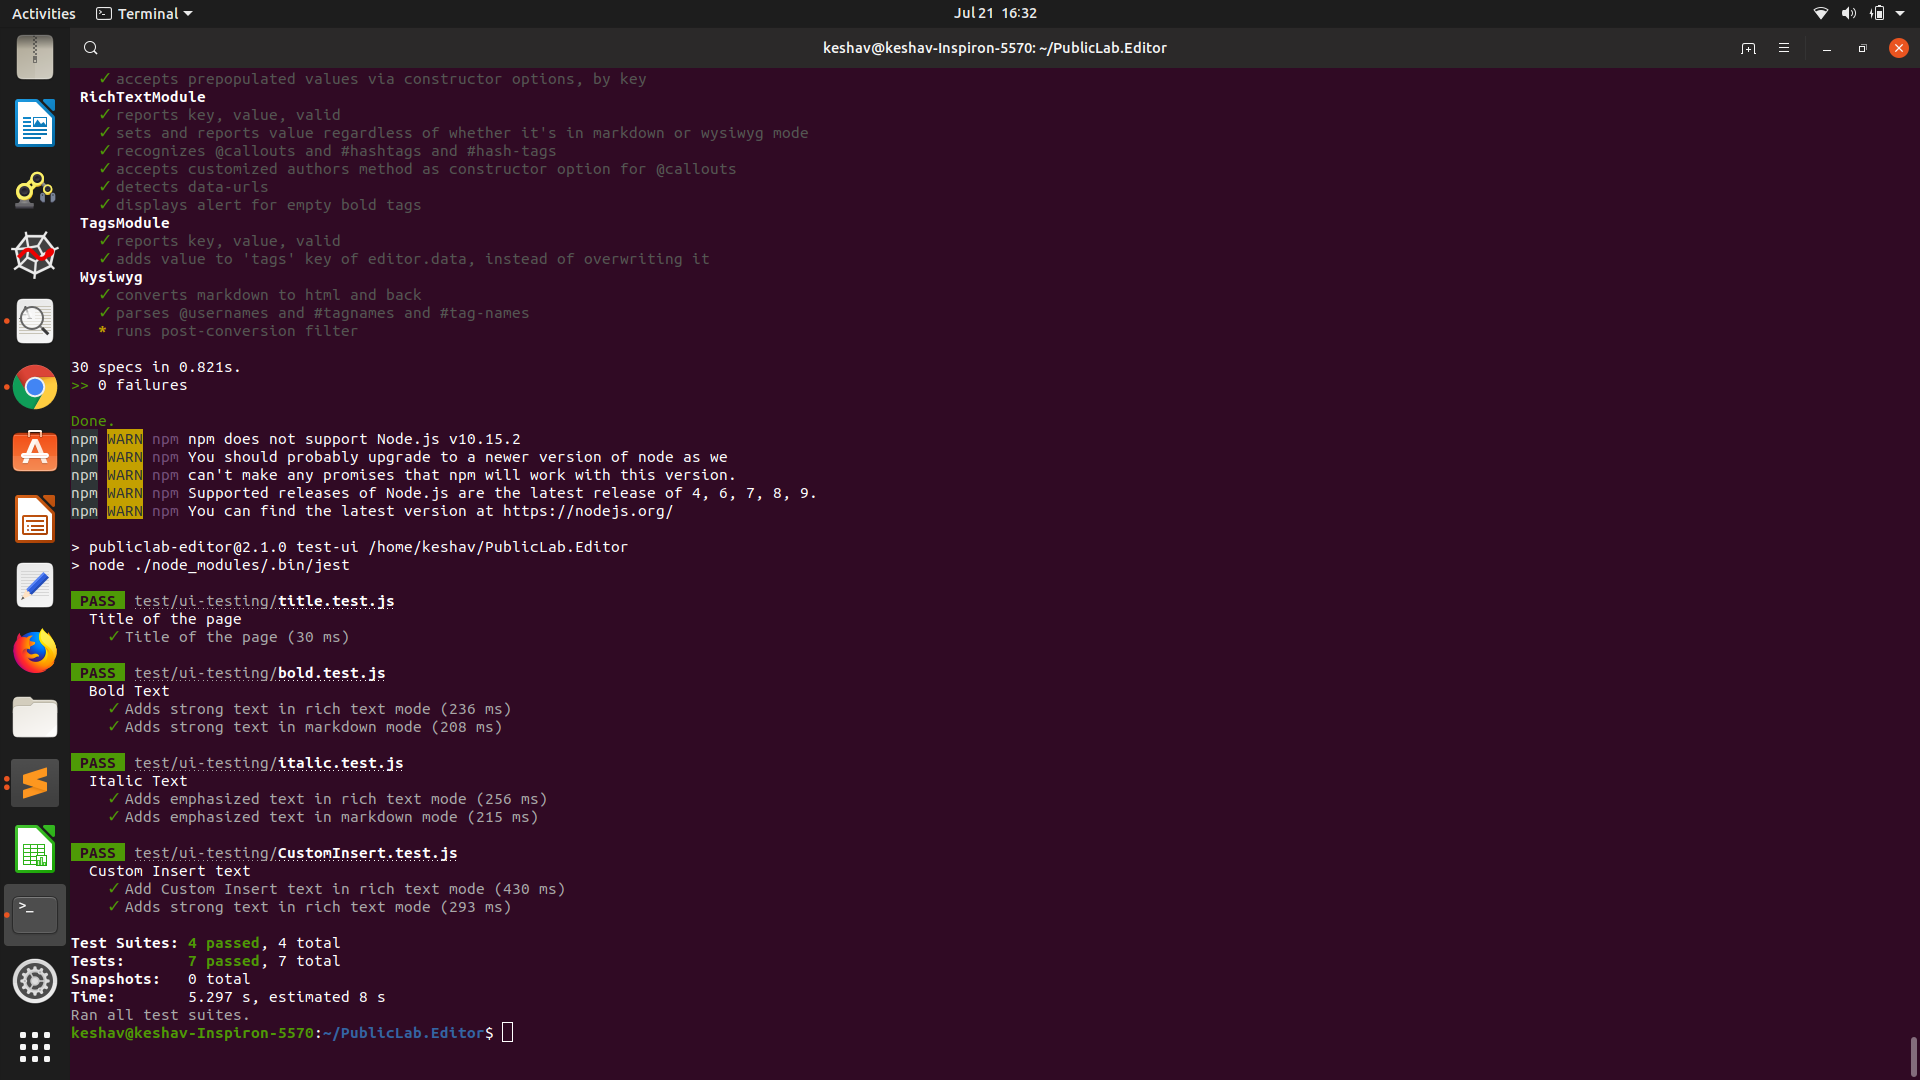
Task: Click the Show Applications grid icon
Action: pyautogui.click(x=35, y=1047)
